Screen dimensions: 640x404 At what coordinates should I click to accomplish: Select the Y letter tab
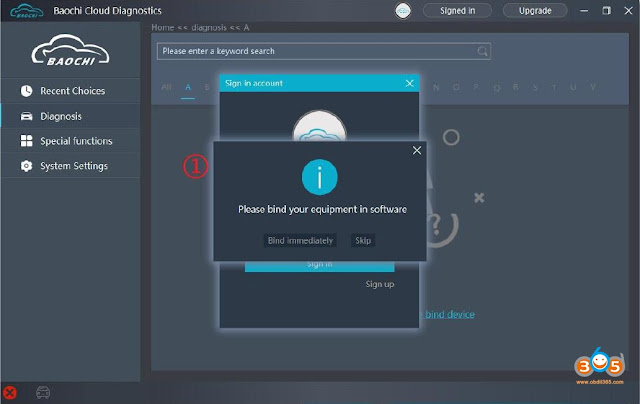click(x=593, y=87)
